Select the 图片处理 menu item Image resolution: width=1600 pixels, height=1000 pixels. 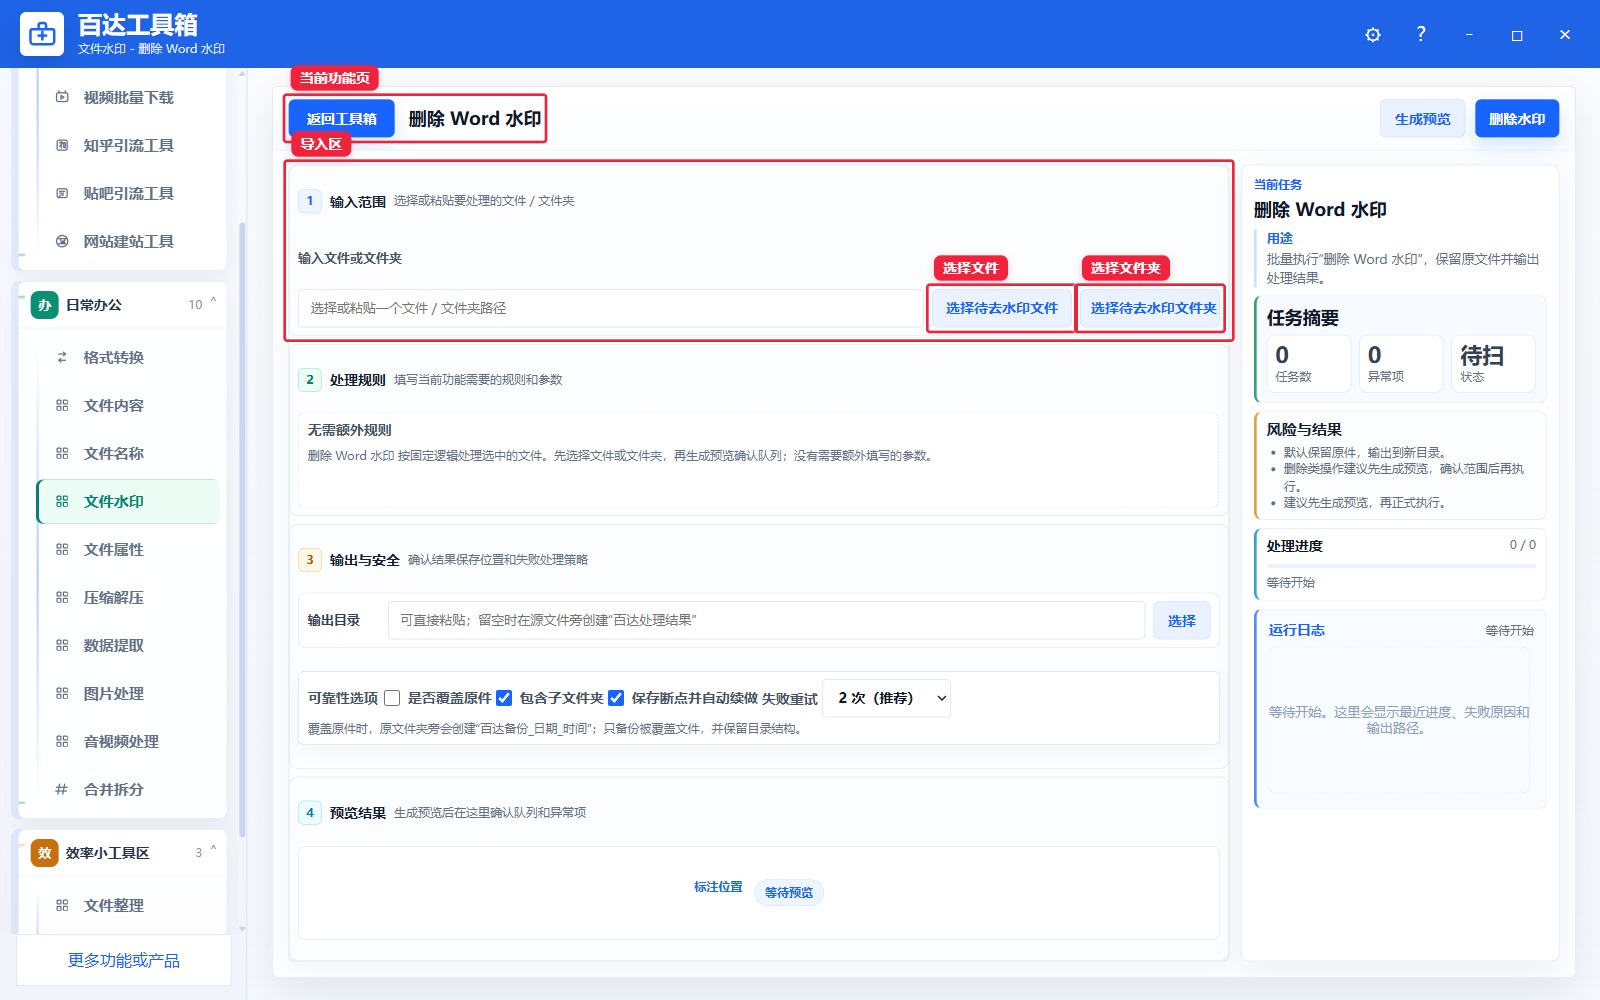click(x=128, y=693)
